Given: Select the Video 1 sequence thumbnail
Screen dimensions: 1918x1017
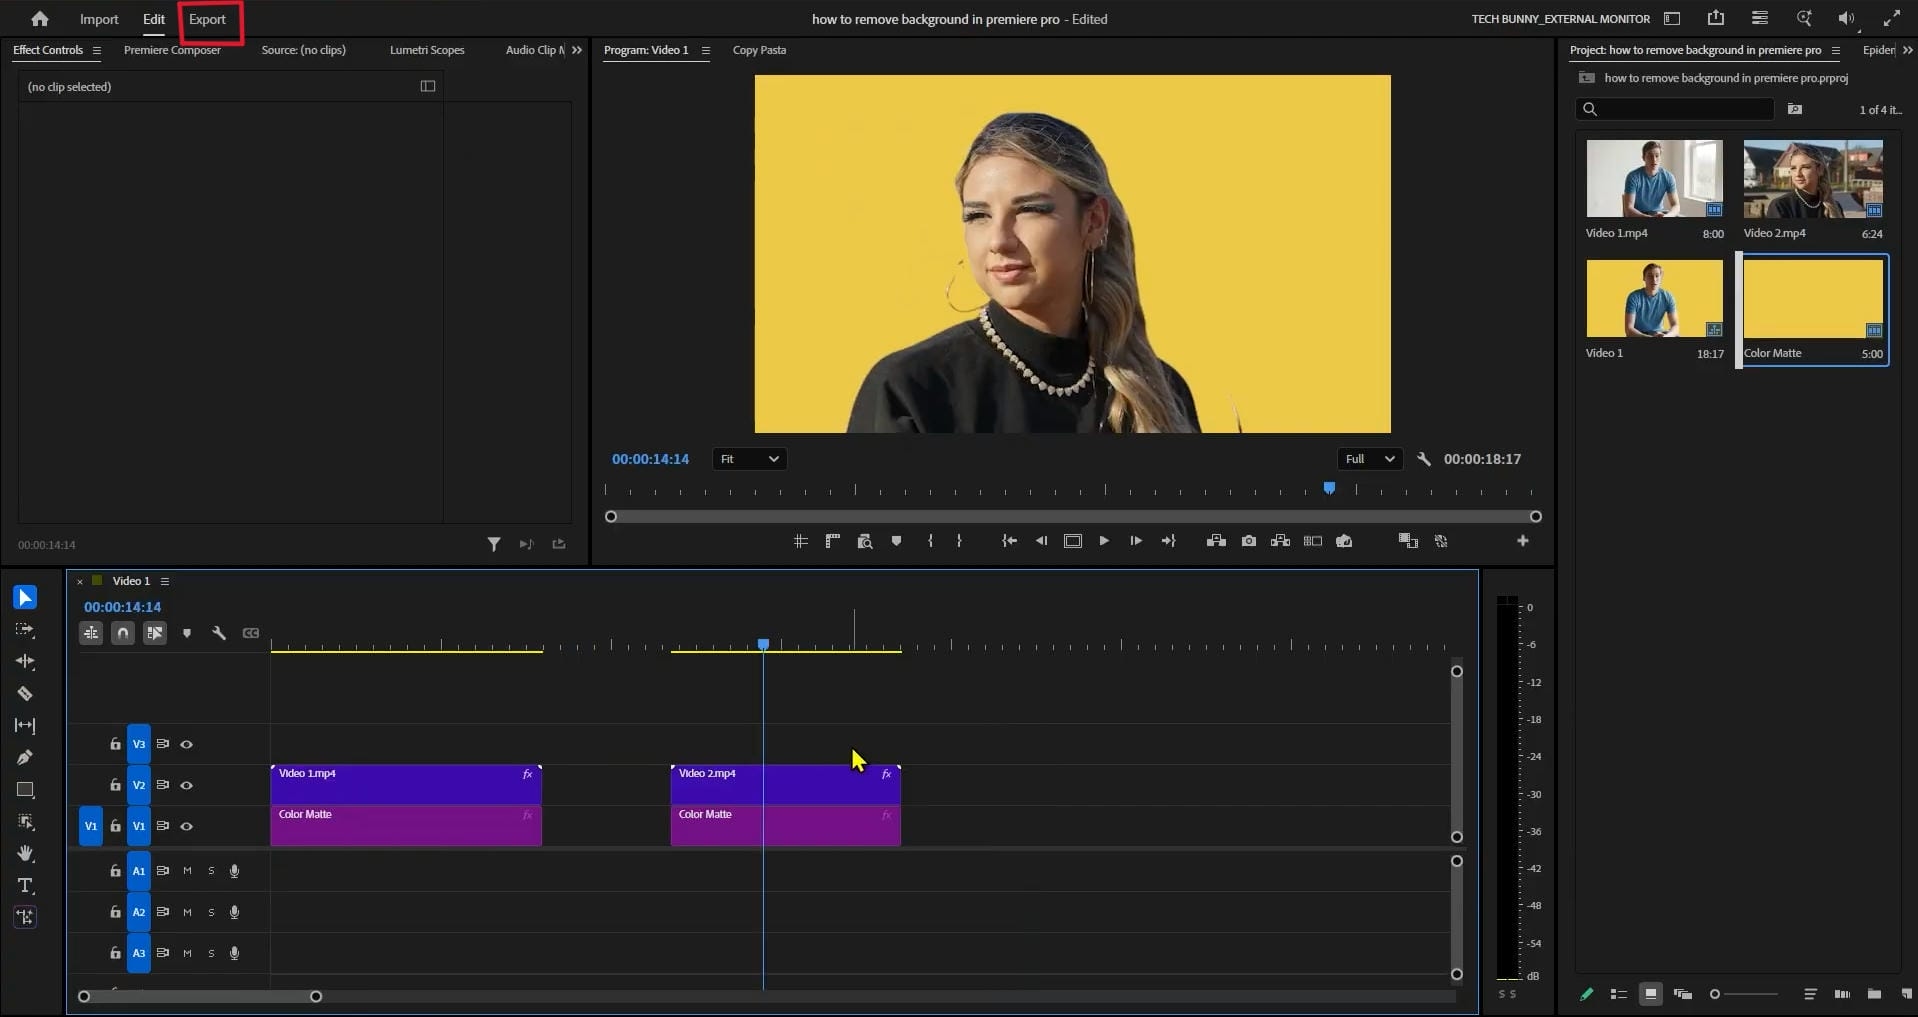Looking at the screenshot, I should [x=1654, y=299].
